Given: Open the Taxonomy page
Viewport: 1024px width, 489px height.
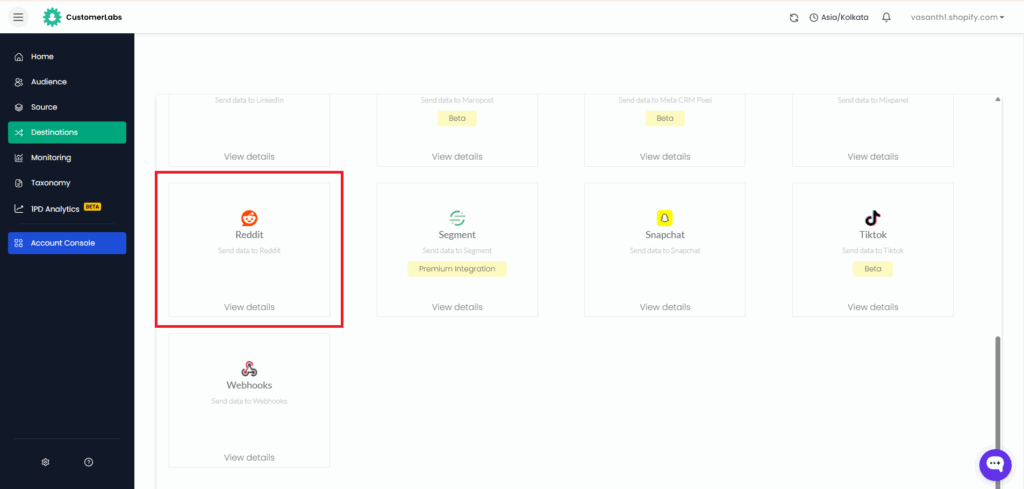Looking at the screenshot, I should coord(67,183).
